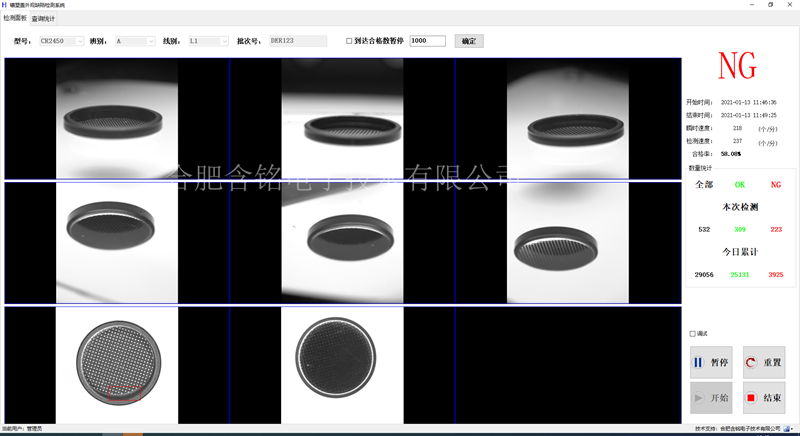Select the top-left battery side-view camera image
This screenshot has height=436, width=800.
(x=118, y=118)
